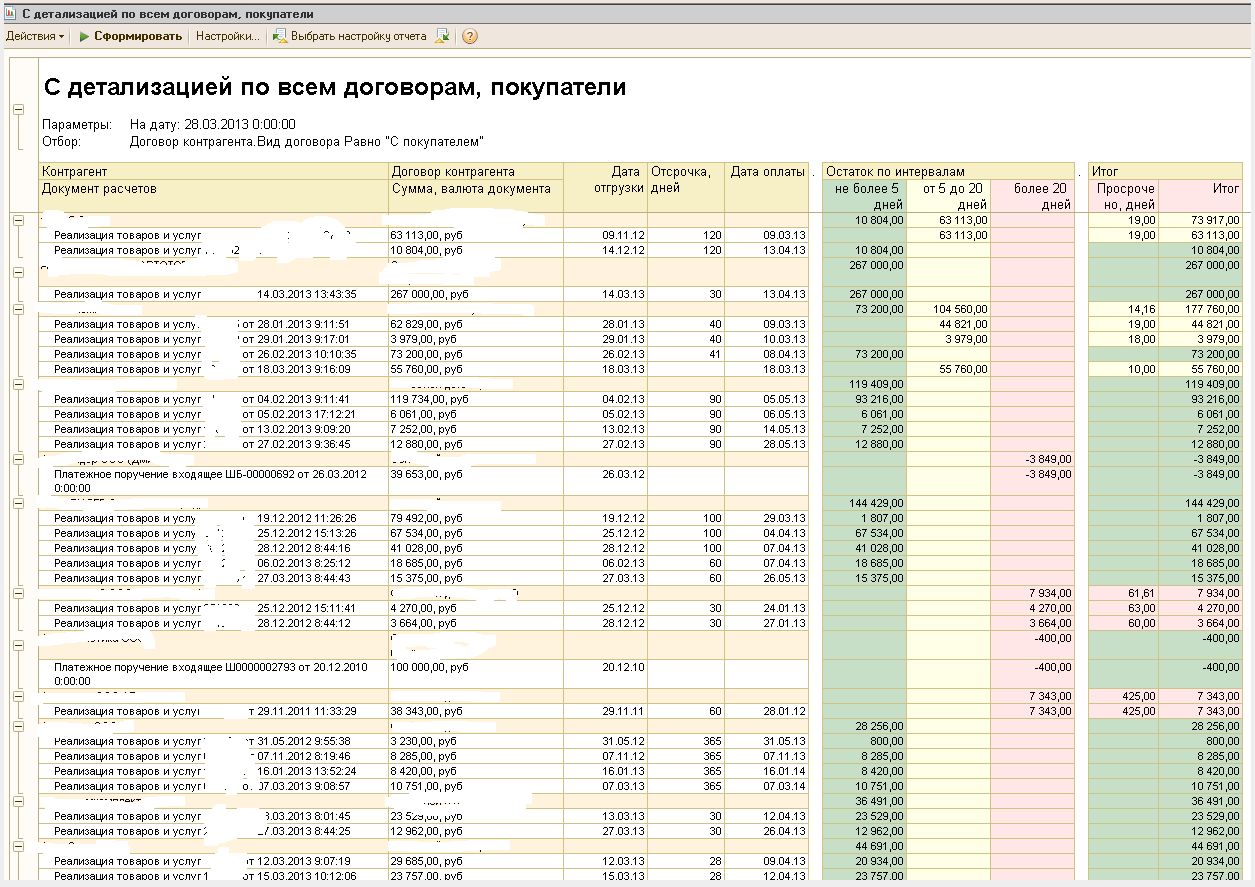Click the Выбрать настройку отчета icon

280,36
